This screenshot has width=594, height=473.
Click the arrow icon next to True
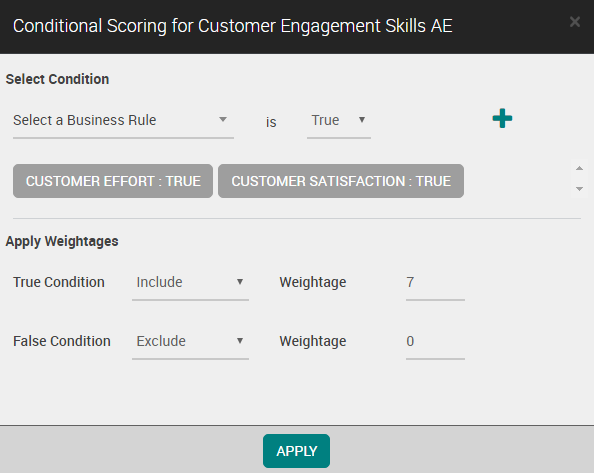(x=362, y=120)
